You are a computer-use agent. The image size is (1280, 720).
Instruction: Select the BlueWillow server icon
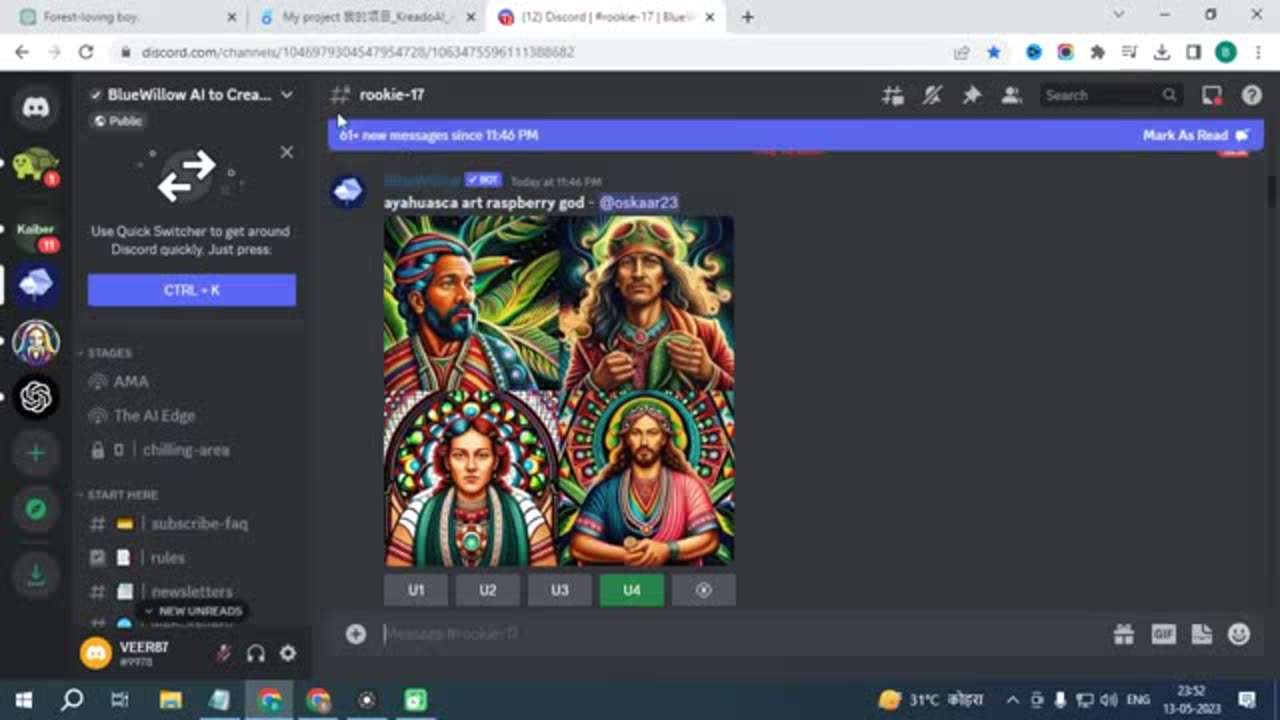36,285
